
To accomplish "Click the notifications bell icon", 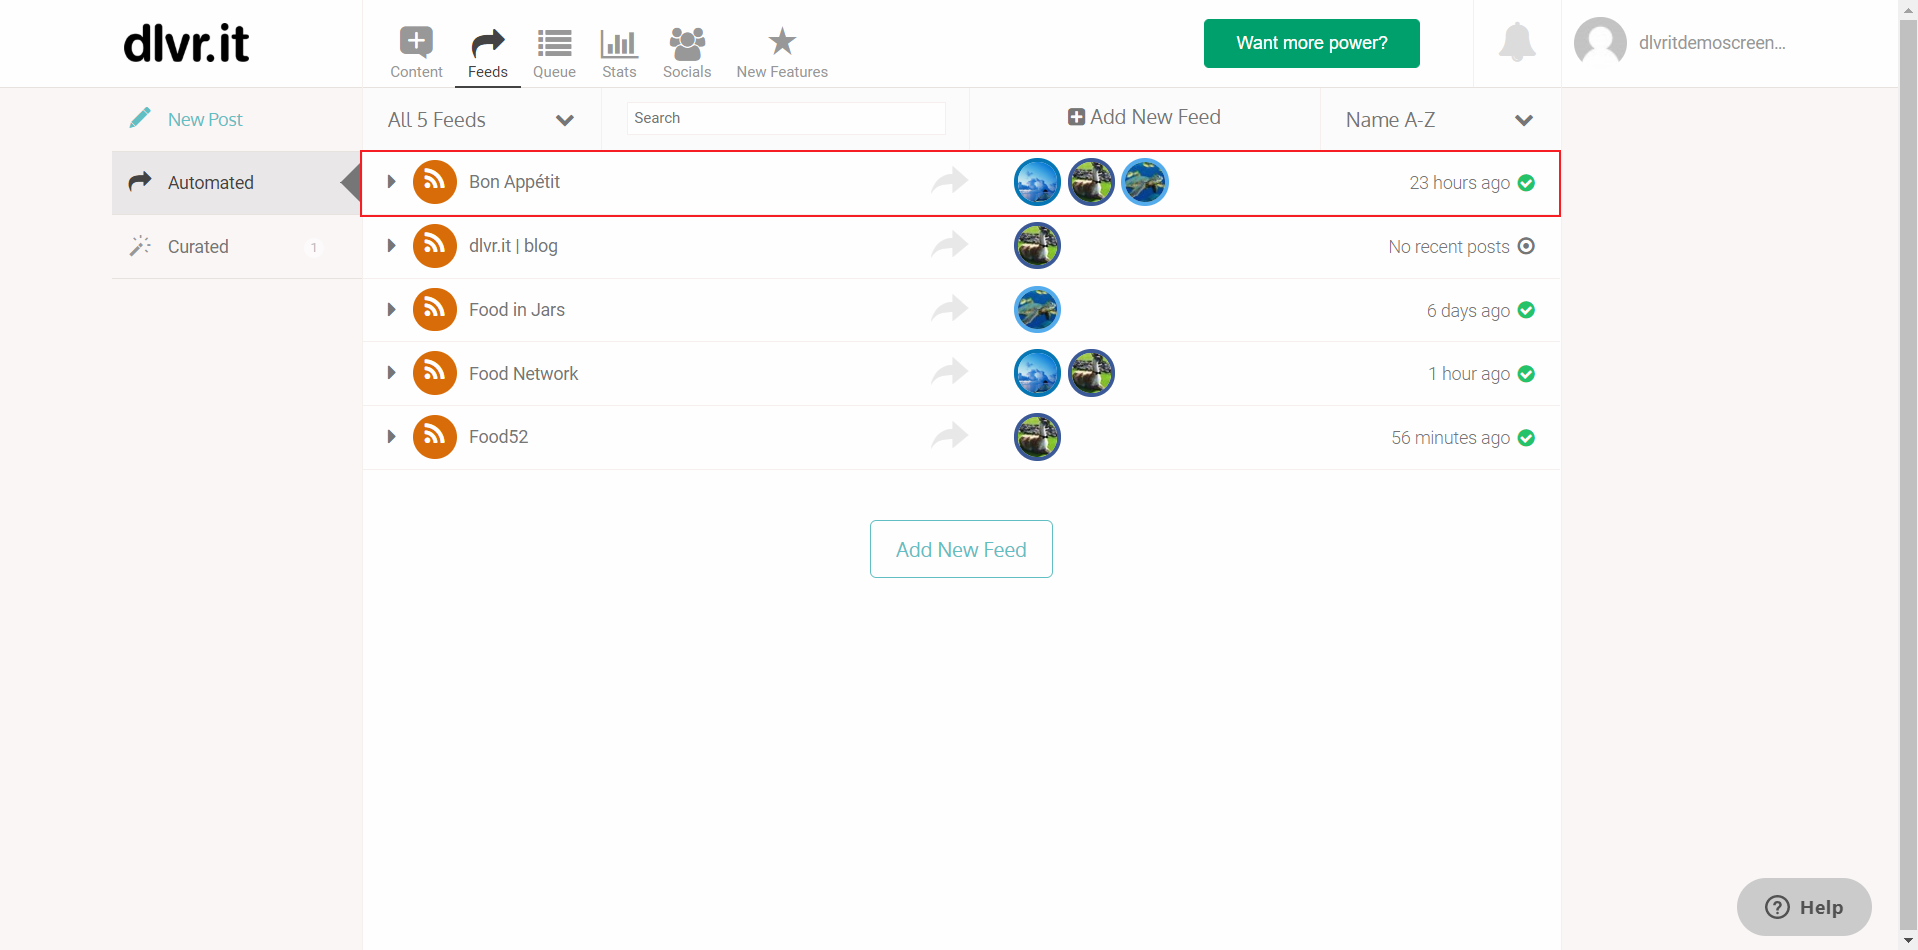I will [1517, 42].
